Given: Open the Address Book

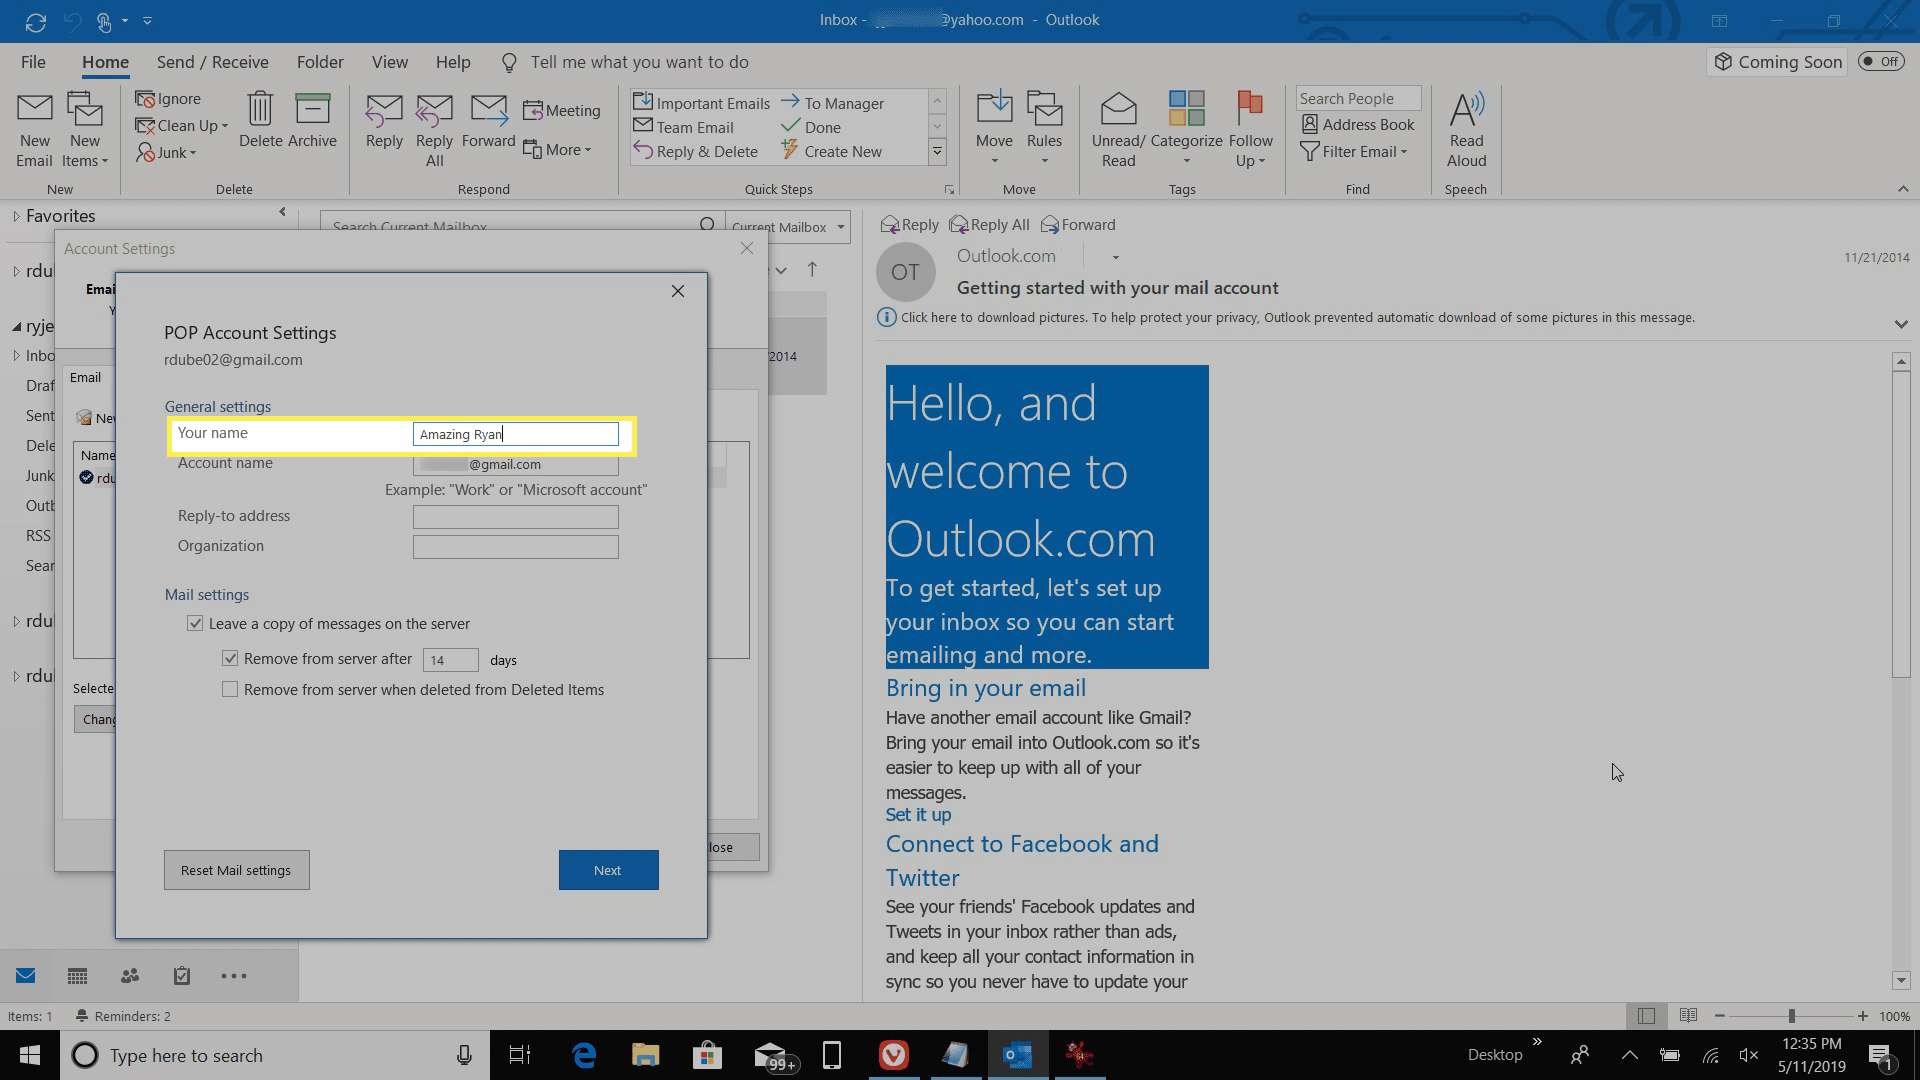Looking at the screenshot, I should coord(1358,124).
